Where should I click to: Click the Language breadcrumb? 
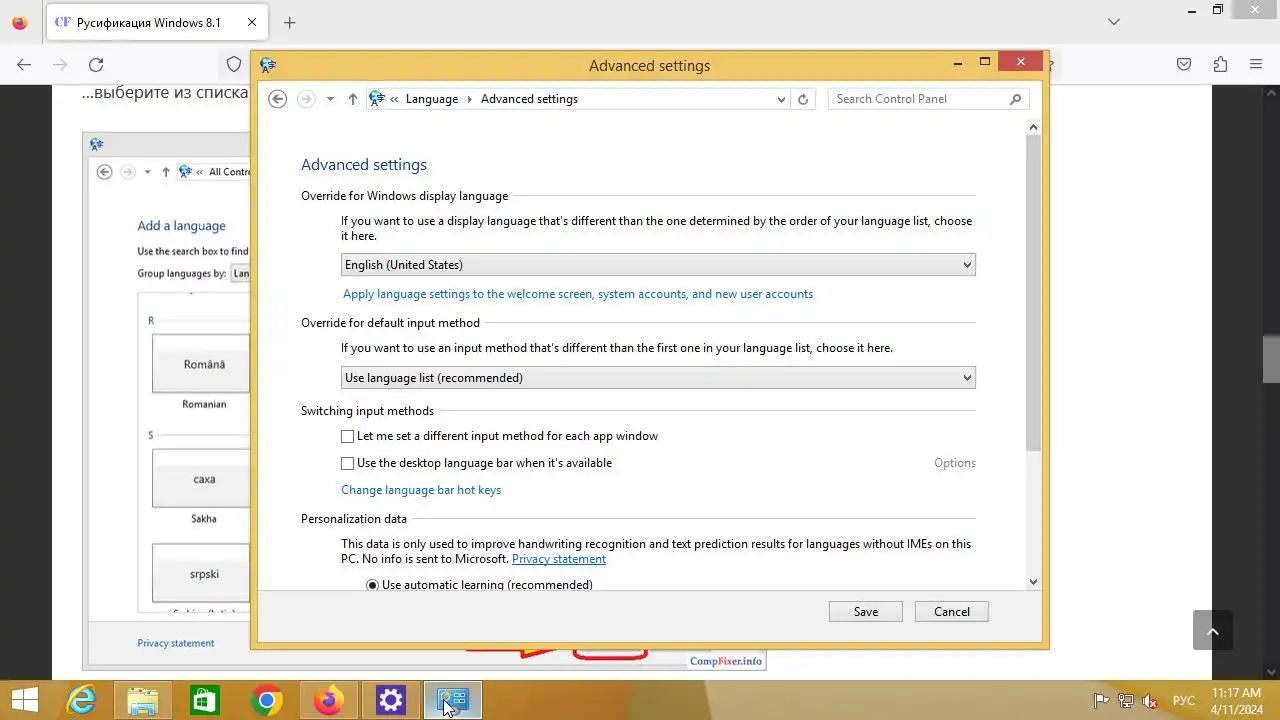tap(432, 99)
